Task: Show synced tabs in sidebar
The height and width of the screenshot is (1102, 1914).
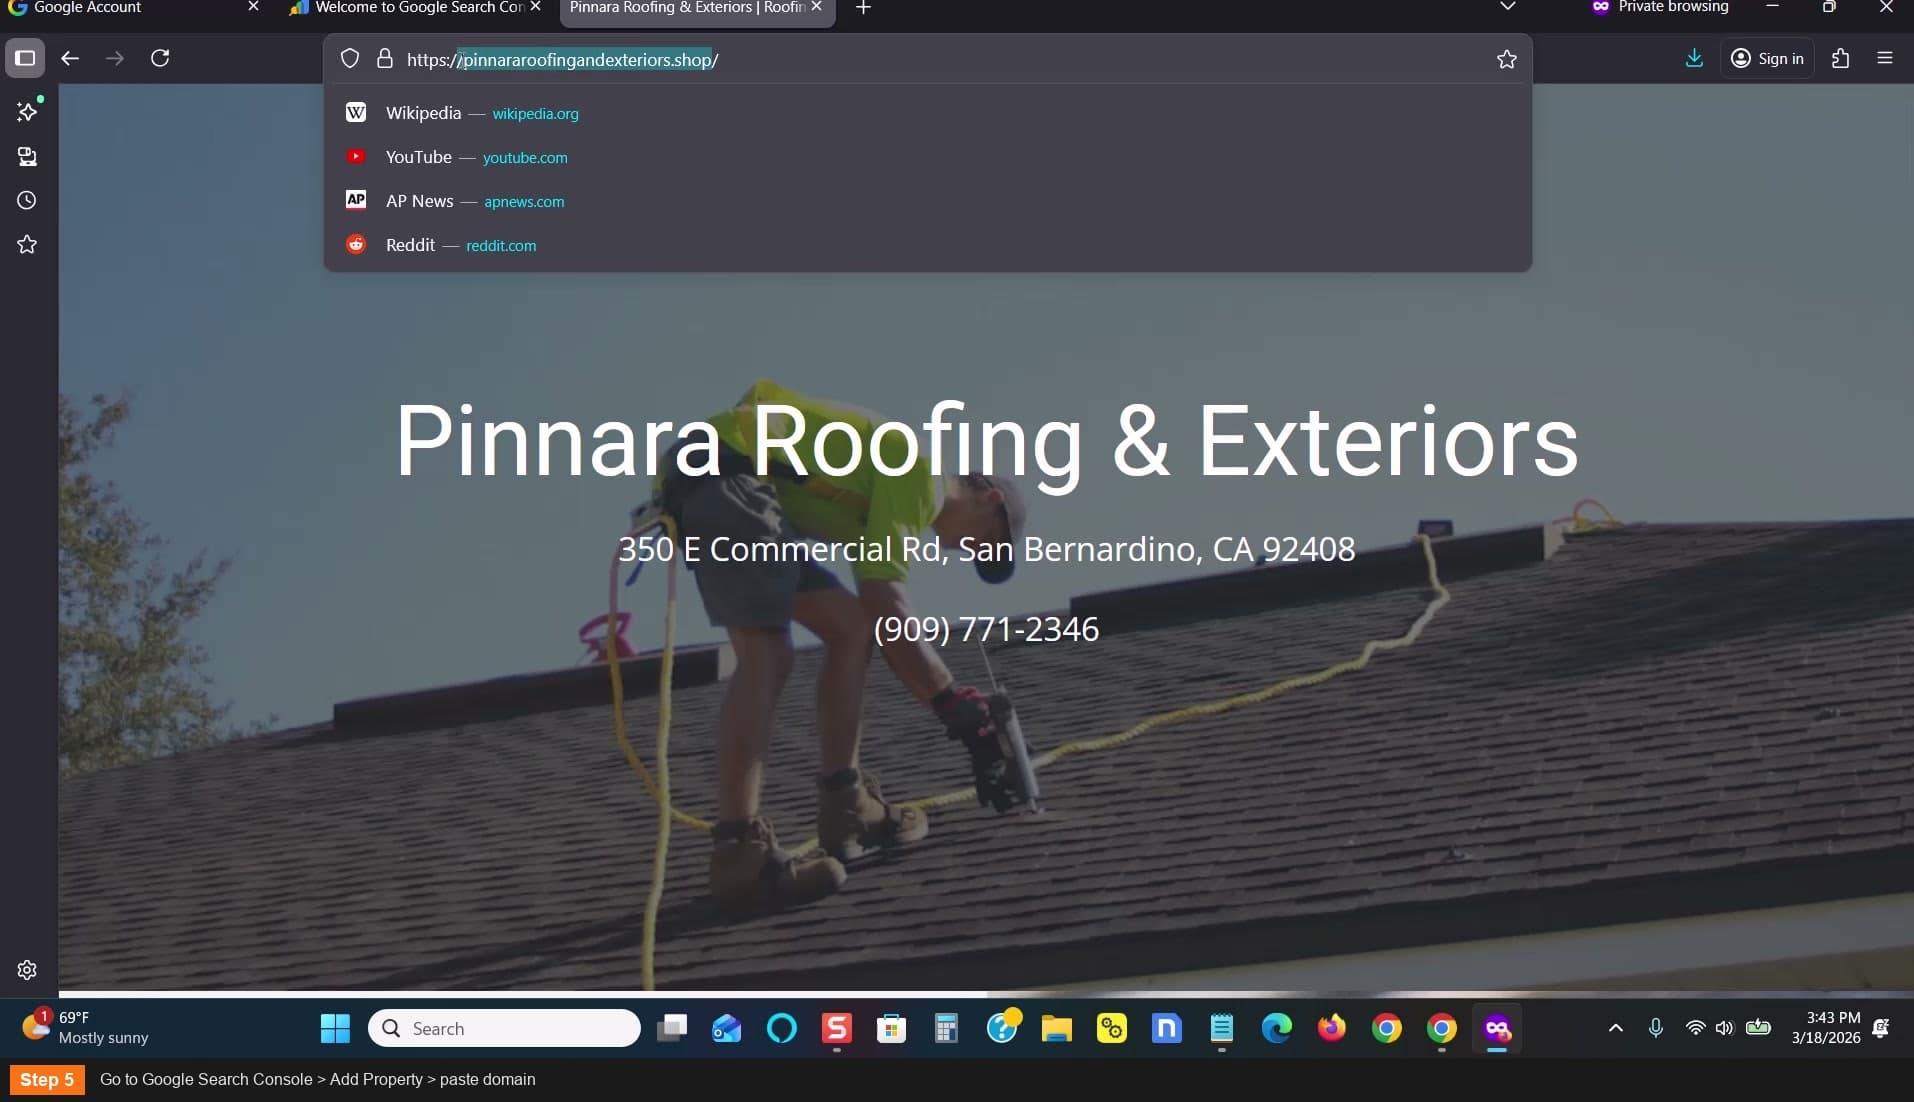Action: (27, 156)
